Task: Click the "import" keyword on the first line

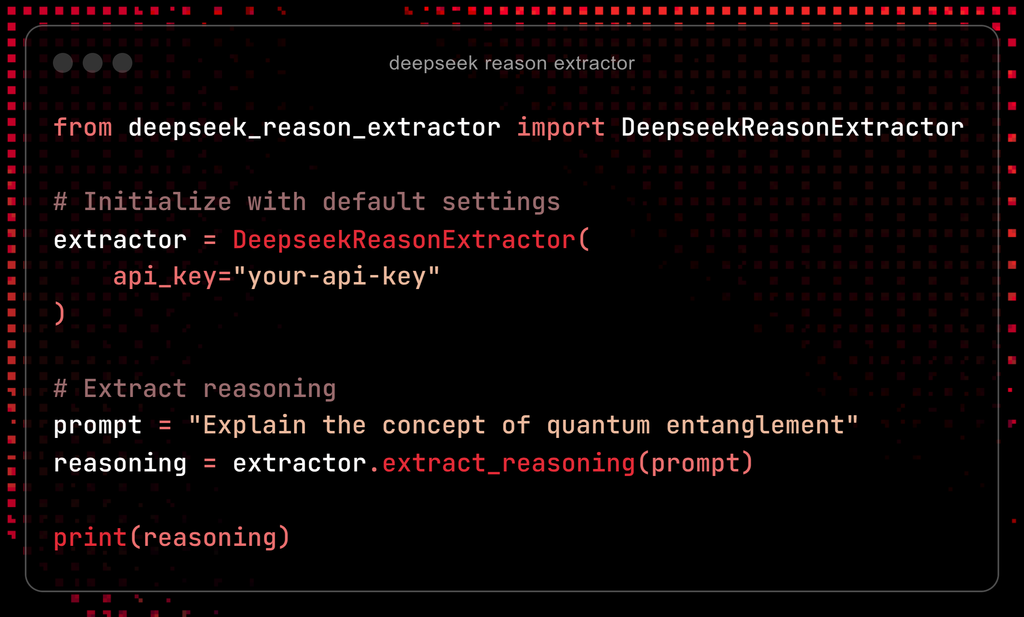Action: click(x=560, y=128)
